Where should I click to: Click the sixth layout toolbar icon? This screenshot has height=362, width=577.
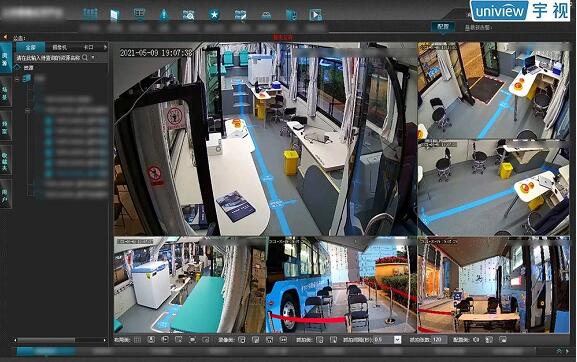[206, 340]
